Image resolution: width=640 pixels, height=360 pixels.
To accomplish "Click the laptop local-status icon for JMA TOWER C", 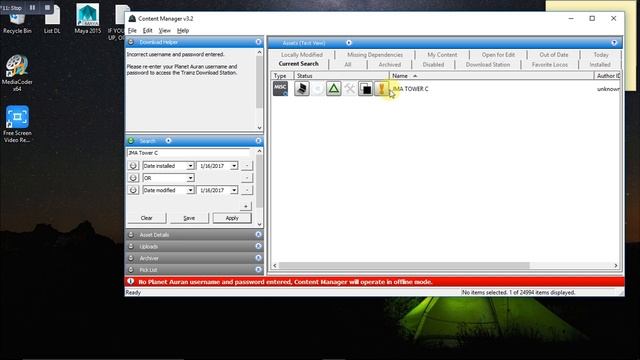I will click(302, 89).
